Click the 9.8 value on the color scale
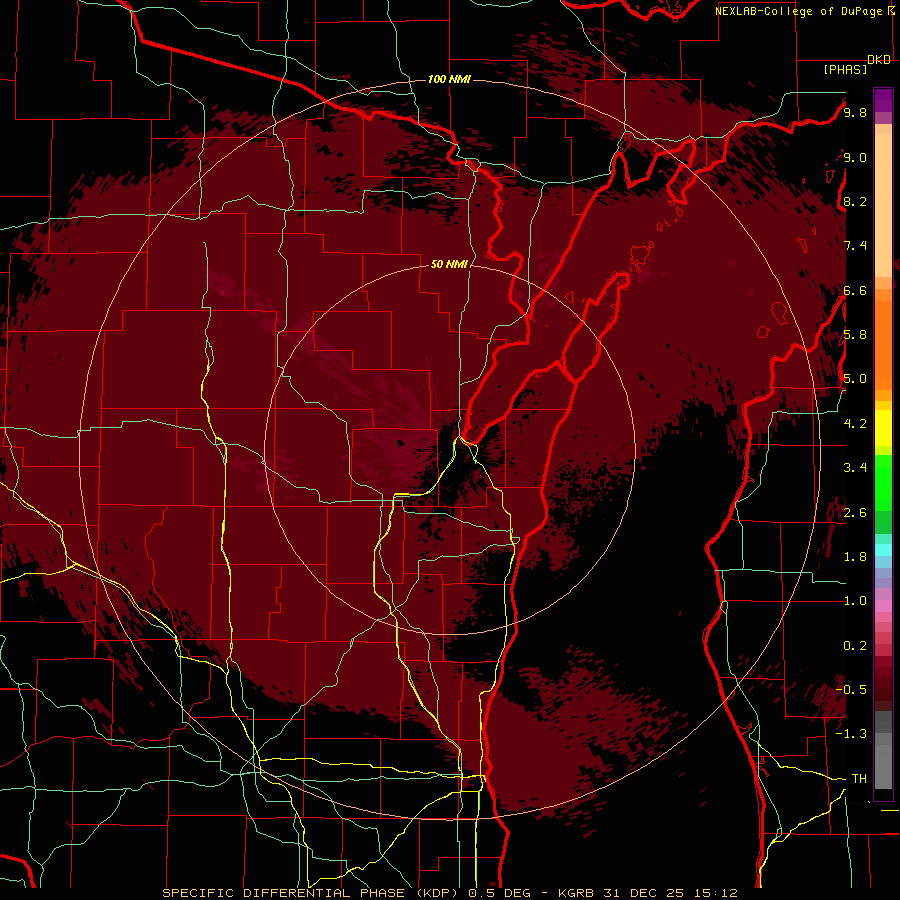 pos(855,112)
